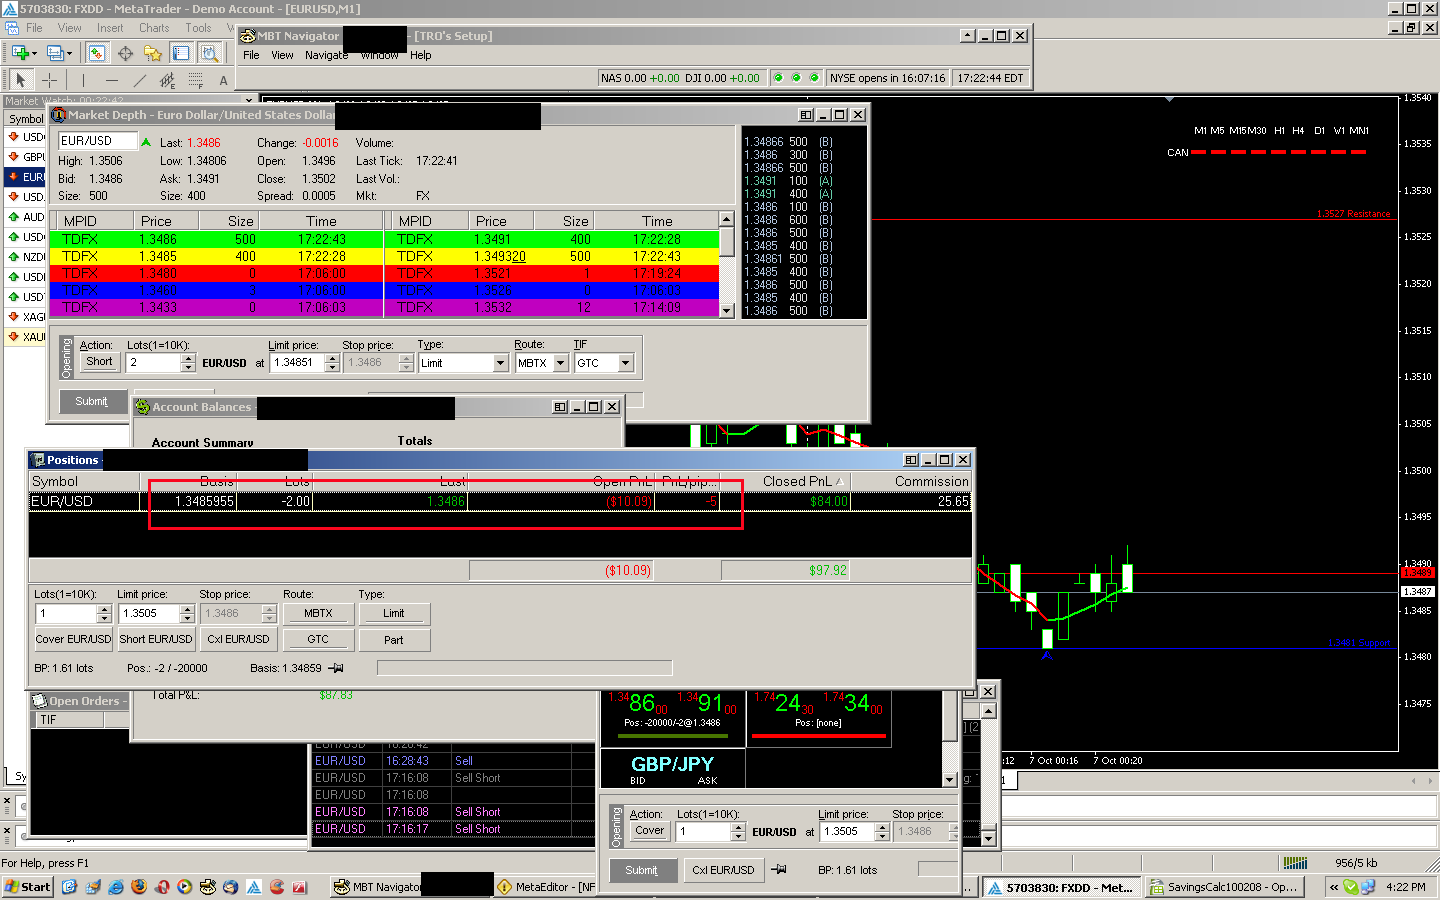Toggle the Terminal window toolbar button
The height and width of the screenshot is (900, 1440).
[x=181, y=53]
